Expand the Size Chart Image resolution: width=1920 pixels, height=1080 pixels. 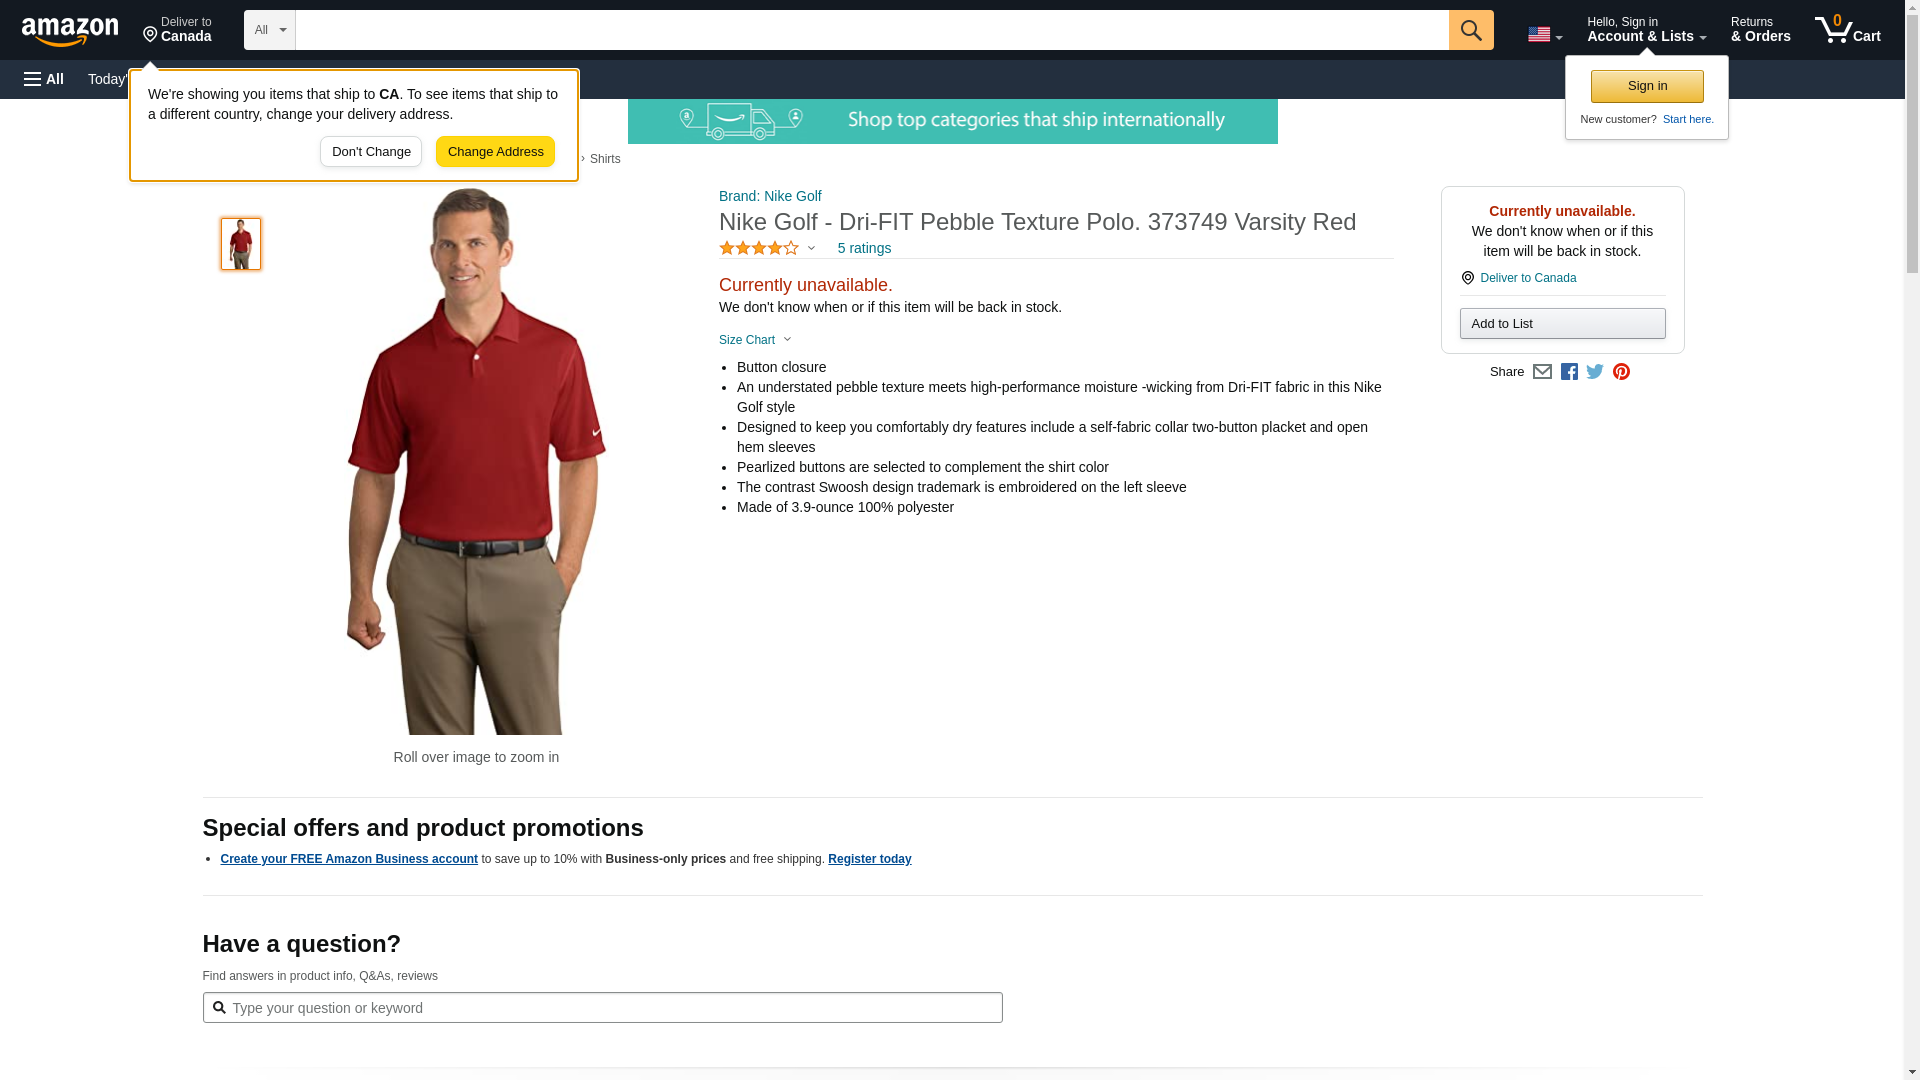coord(755,340)
